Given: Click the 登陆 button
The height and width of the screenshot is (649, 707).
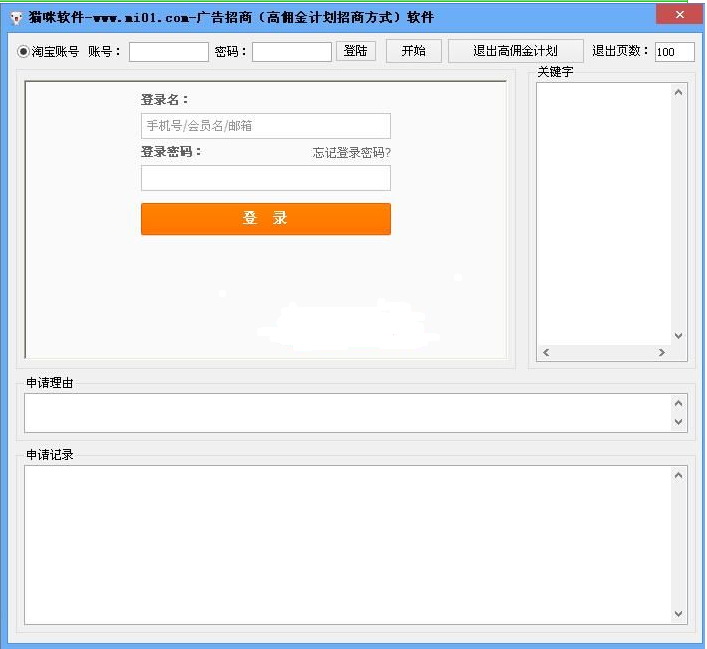Looking at the screenshot, I should (356, 51).
